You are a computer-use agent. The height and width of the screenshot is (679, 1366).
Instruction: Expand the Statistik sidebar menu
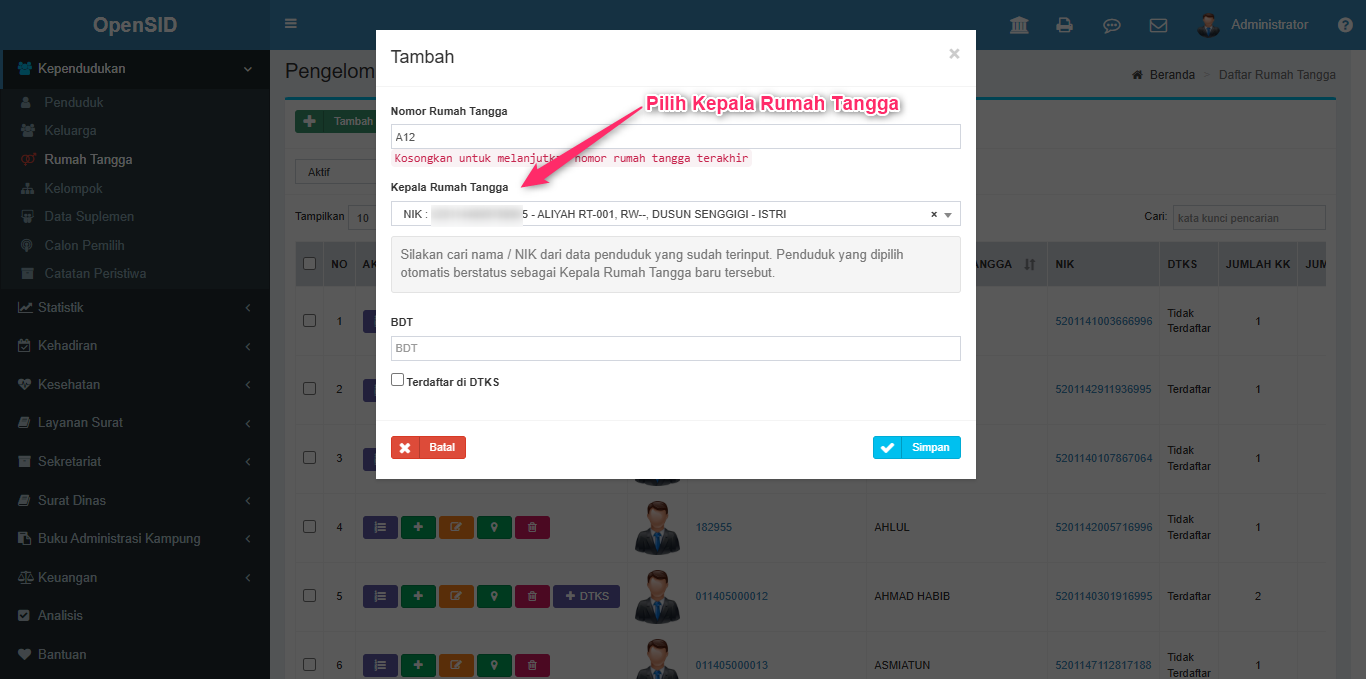click(x=134, y=307)
